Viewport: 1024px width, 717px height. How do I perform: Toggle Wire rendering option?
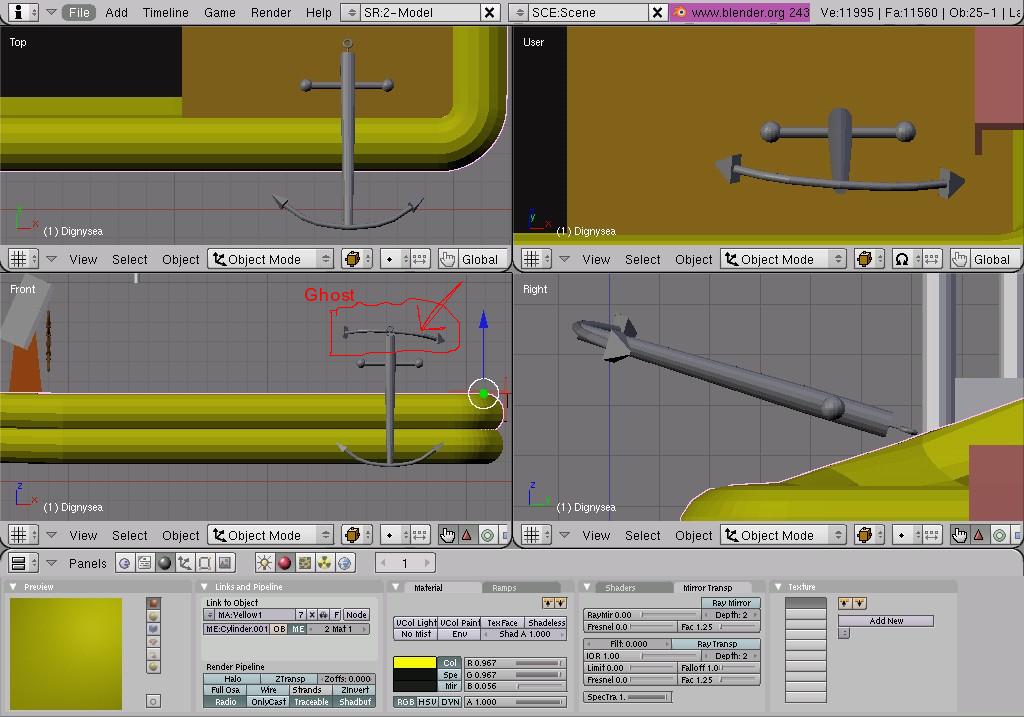pyautogui.click(x=268, y=690)
